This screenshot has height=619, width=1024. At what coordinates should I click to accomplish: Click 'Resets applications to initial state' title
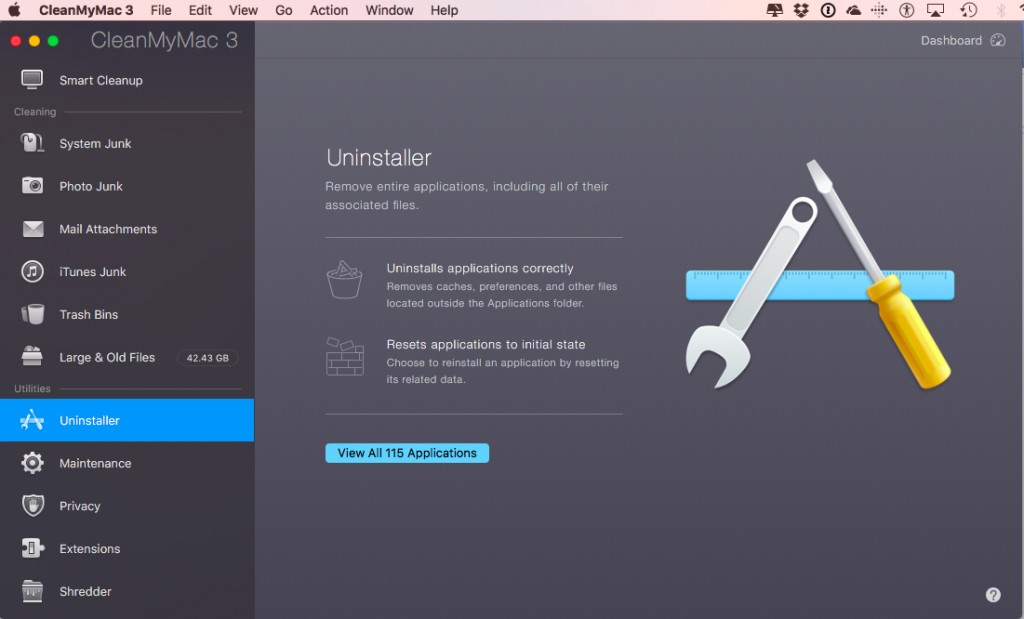485,344
